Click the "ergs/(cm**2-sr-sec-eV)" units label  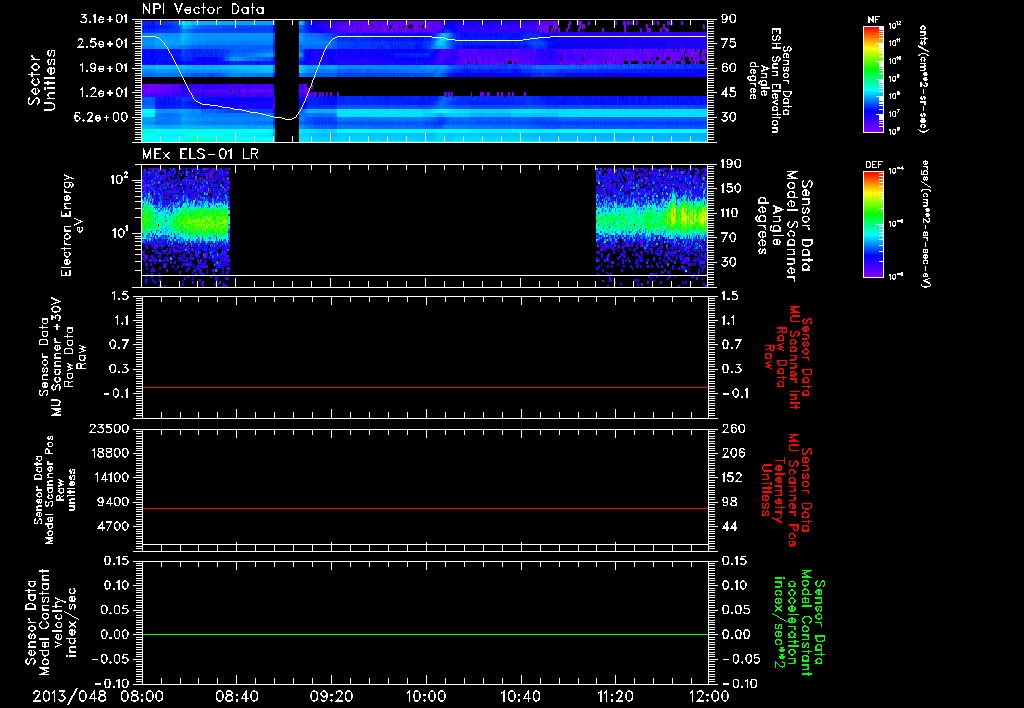[926, 223]
